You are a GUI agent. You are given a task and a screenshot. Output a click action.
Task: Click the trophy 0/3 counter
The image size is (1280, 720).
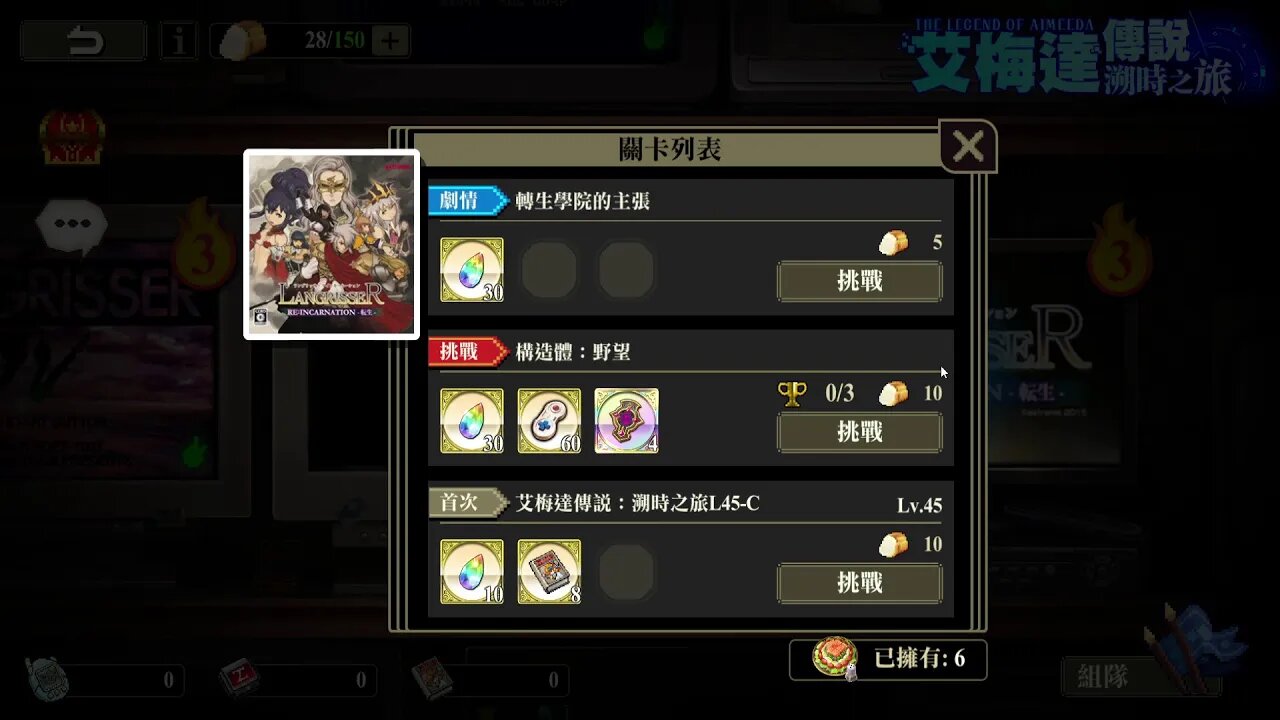tap(816, 393)
